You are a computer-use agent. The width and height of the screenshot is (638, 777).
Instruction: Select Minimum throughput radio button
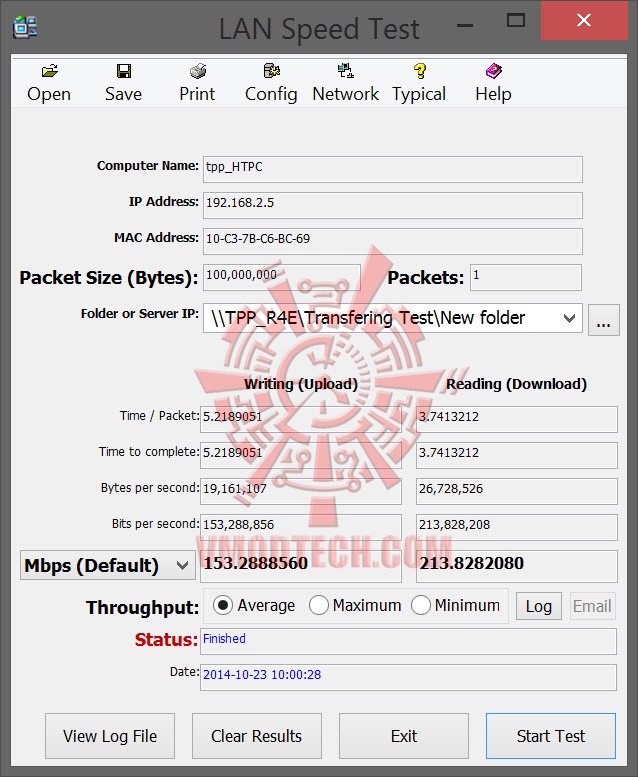[x=420, y=605]
